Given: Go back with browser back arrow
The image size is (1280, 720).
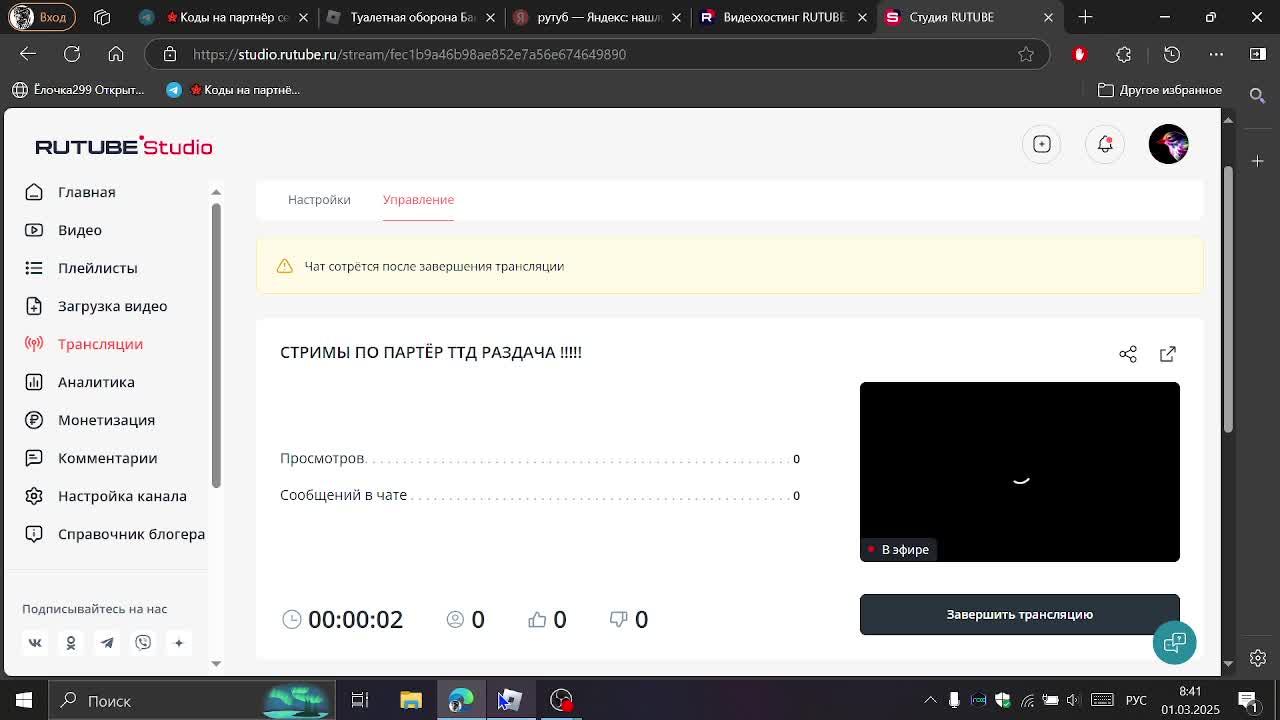Looking at the screenshot, I should click(x=28, y=54).
